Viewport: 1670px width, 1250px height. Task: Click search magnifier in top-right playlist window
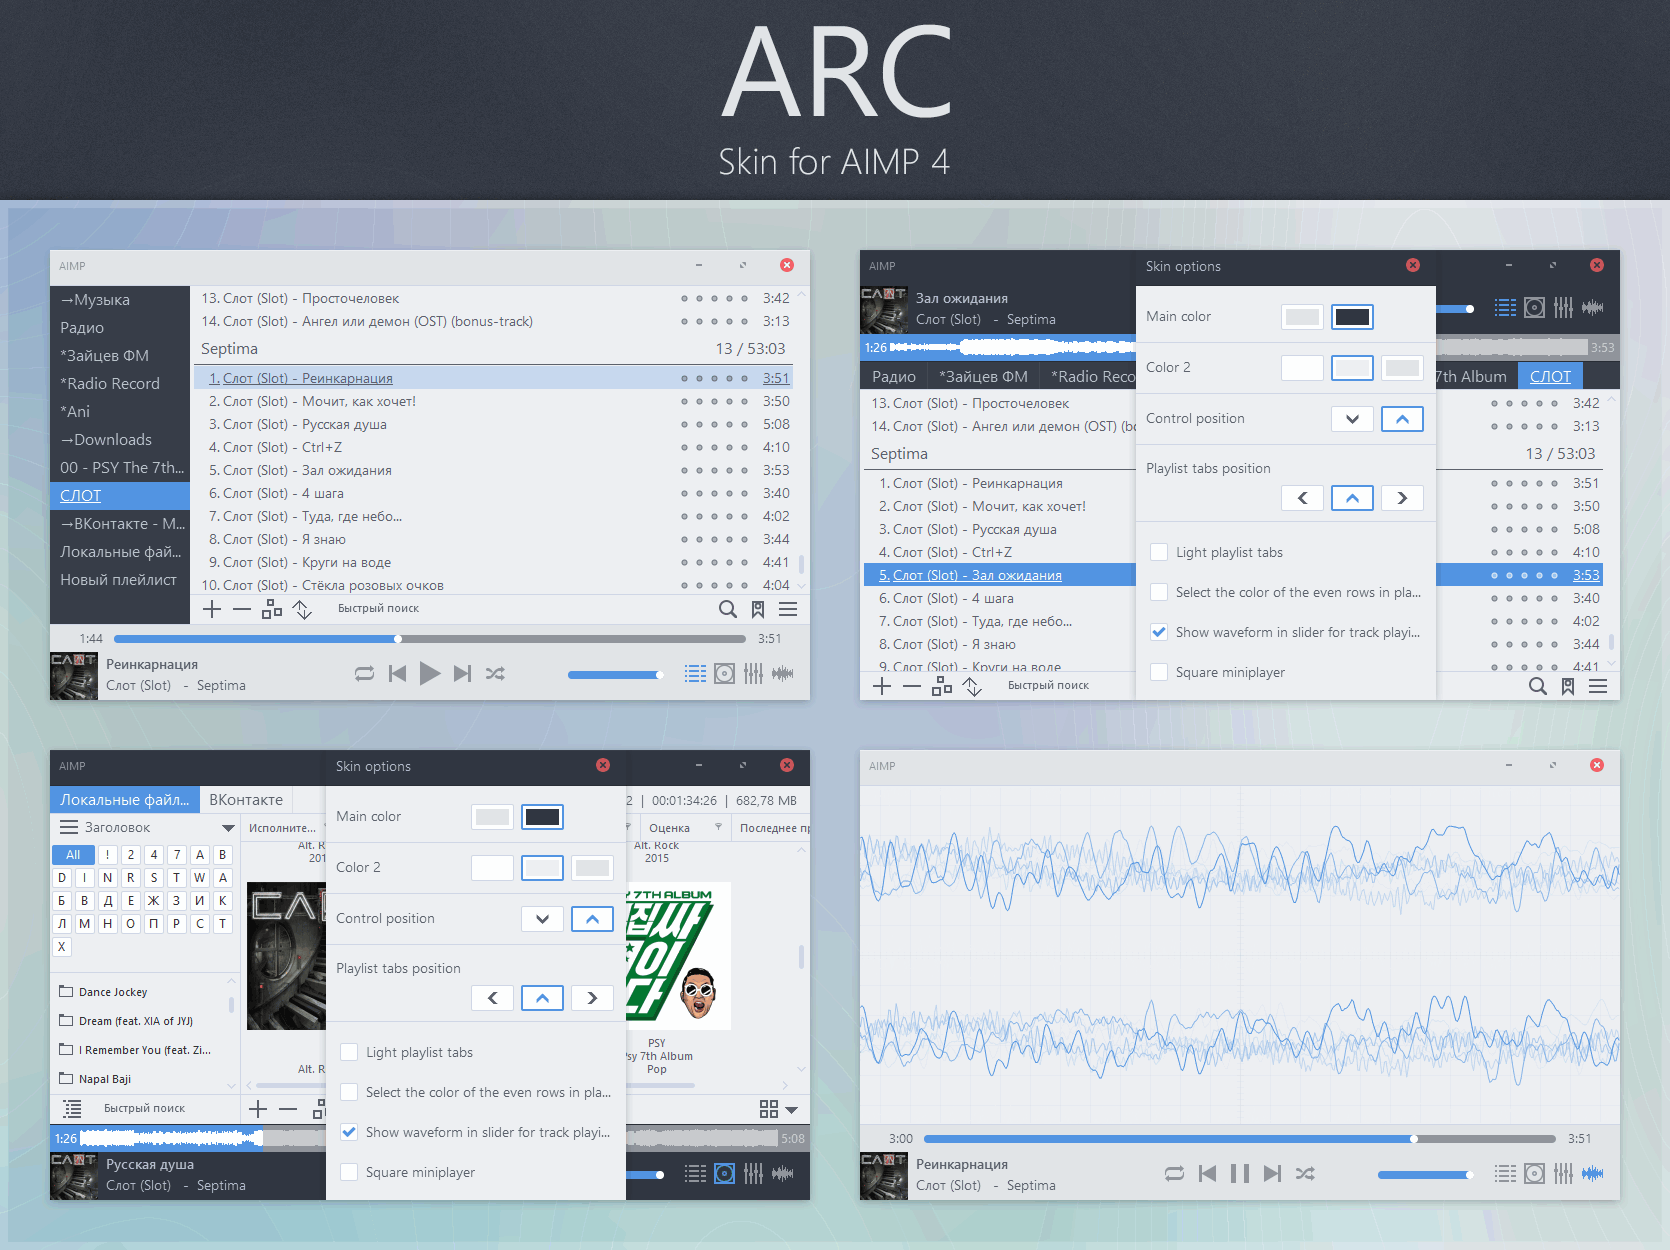[1538, 686]
